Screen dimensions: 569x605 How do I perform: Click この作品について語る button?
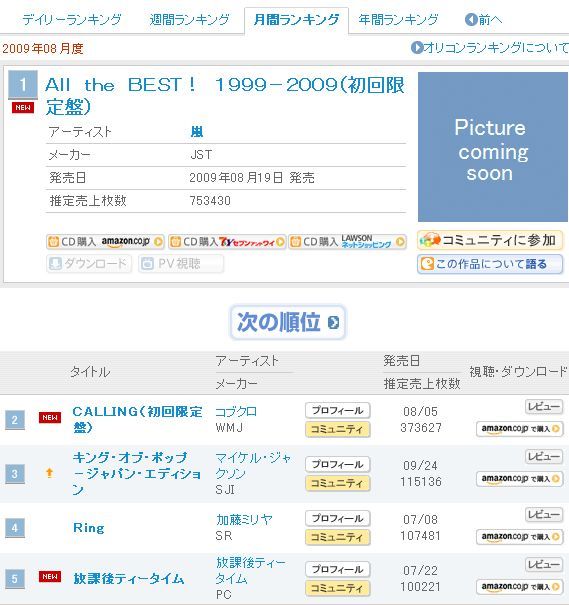pyautogui.click(x=490, y=264)
